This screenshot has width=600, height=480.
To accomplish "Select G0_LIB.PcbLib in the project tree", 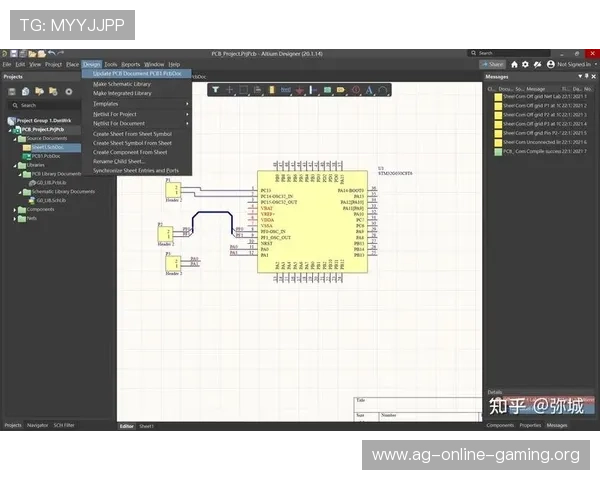I will pyautogui.click(x=51, y=183).
